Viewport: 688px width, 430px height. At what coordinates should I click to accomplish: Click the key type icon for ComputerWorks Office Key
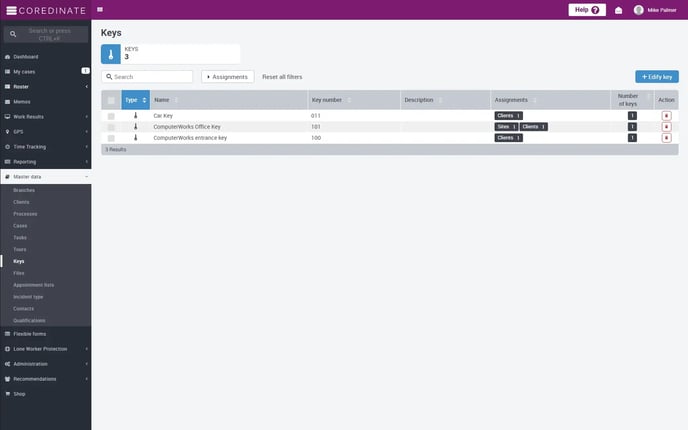coord(136,127)
